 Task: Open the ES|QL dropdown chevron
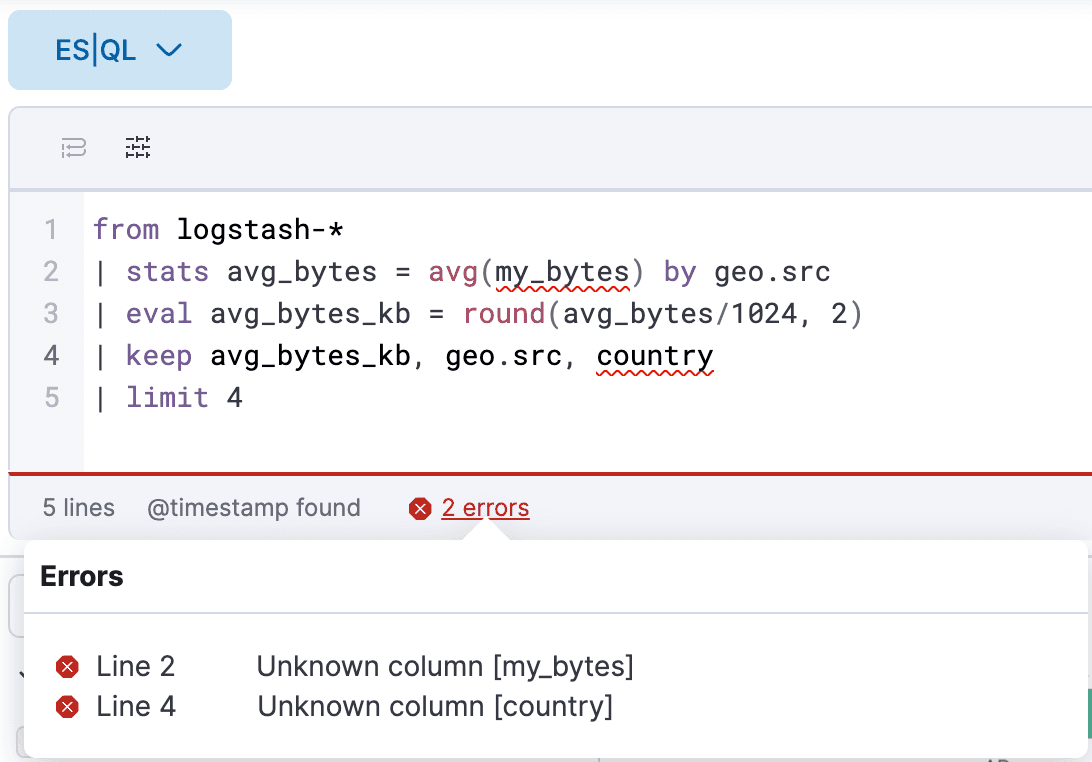pyautogui.click(x=168, y=49)
